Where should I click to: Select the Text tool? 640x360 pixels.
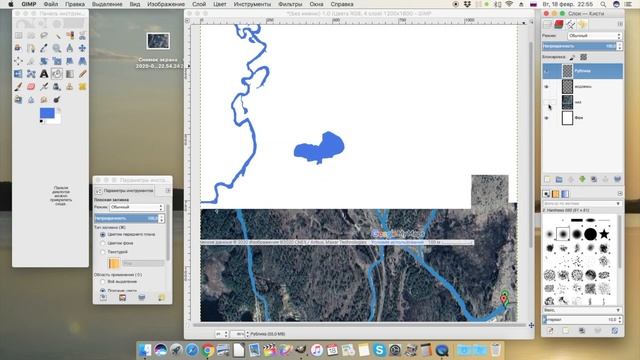(44, 74)
